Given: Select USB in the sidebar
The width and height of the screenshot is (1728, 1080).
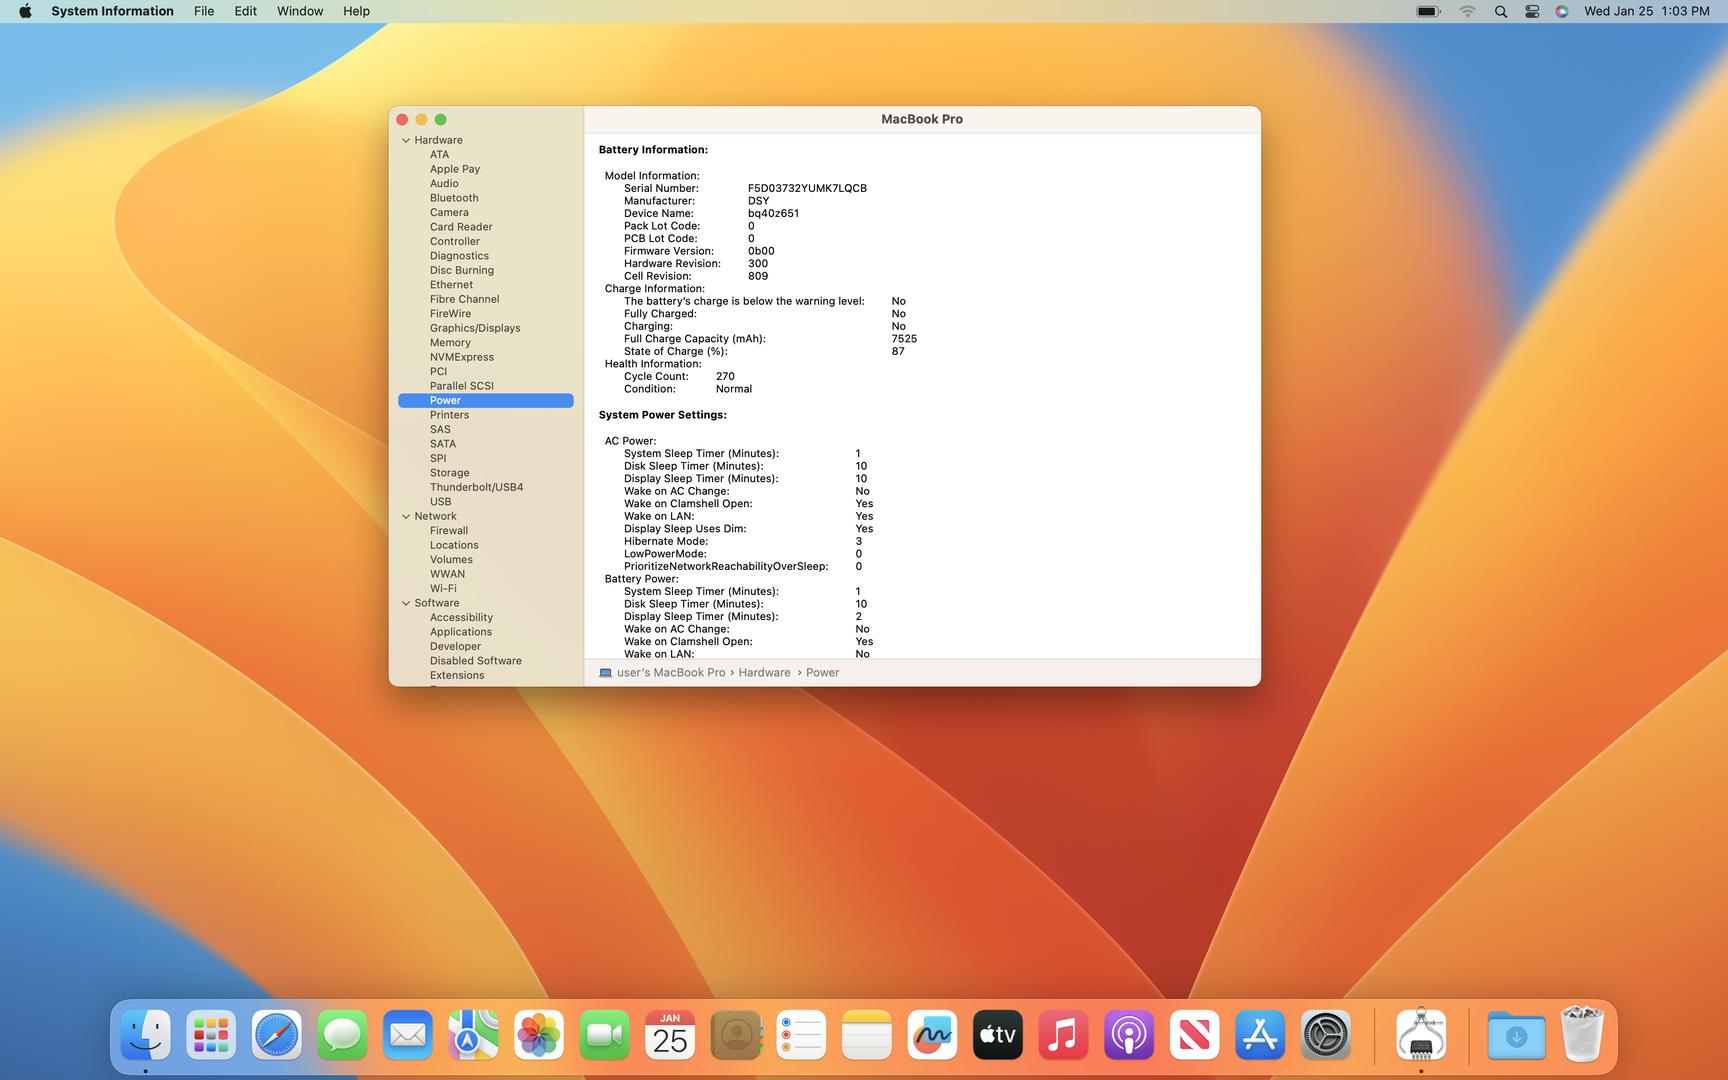Looking at the screenshot, I should pyautogui.click(x=440, y=502).
